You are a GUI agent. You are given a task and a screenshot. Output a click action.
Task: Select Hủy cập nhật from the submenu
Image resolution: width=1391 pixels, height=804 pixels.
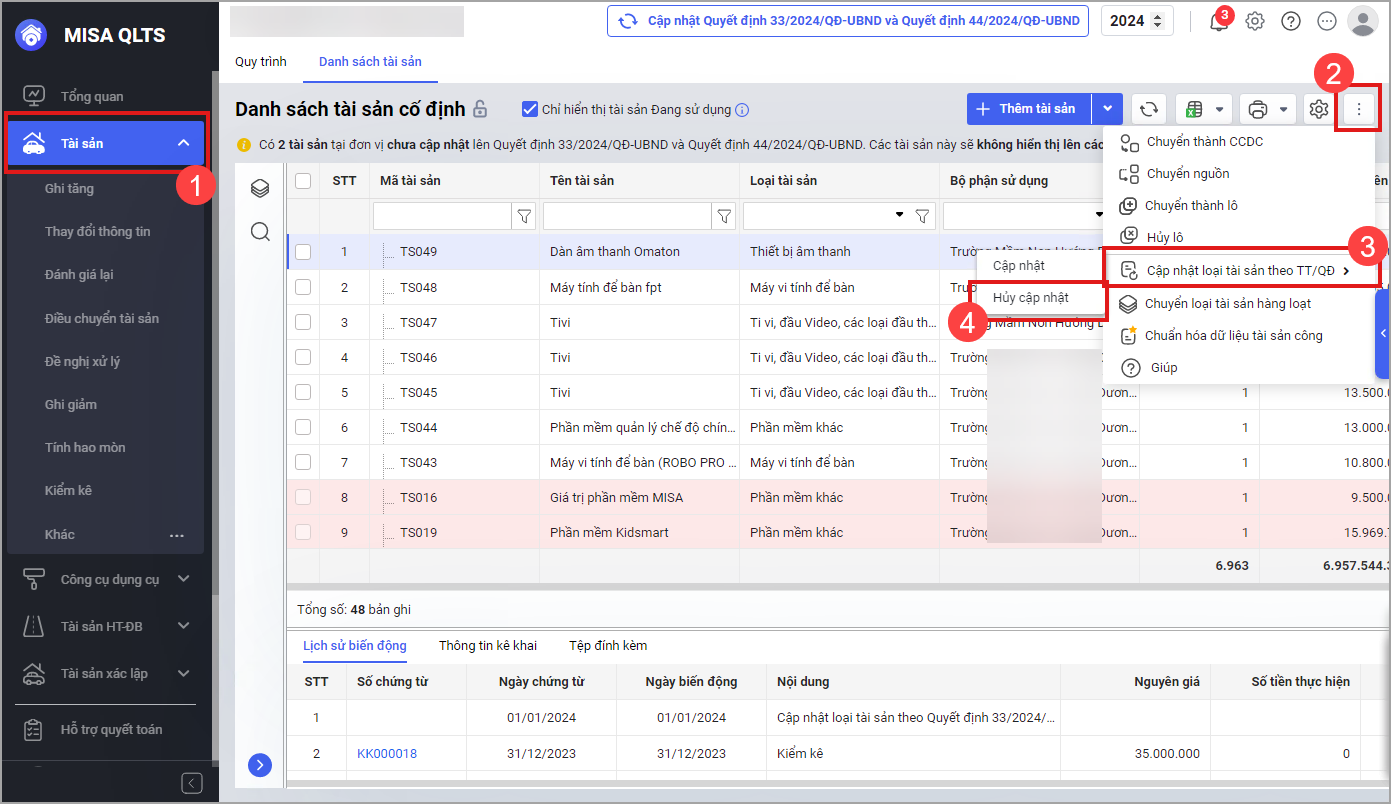(1030, 298)
